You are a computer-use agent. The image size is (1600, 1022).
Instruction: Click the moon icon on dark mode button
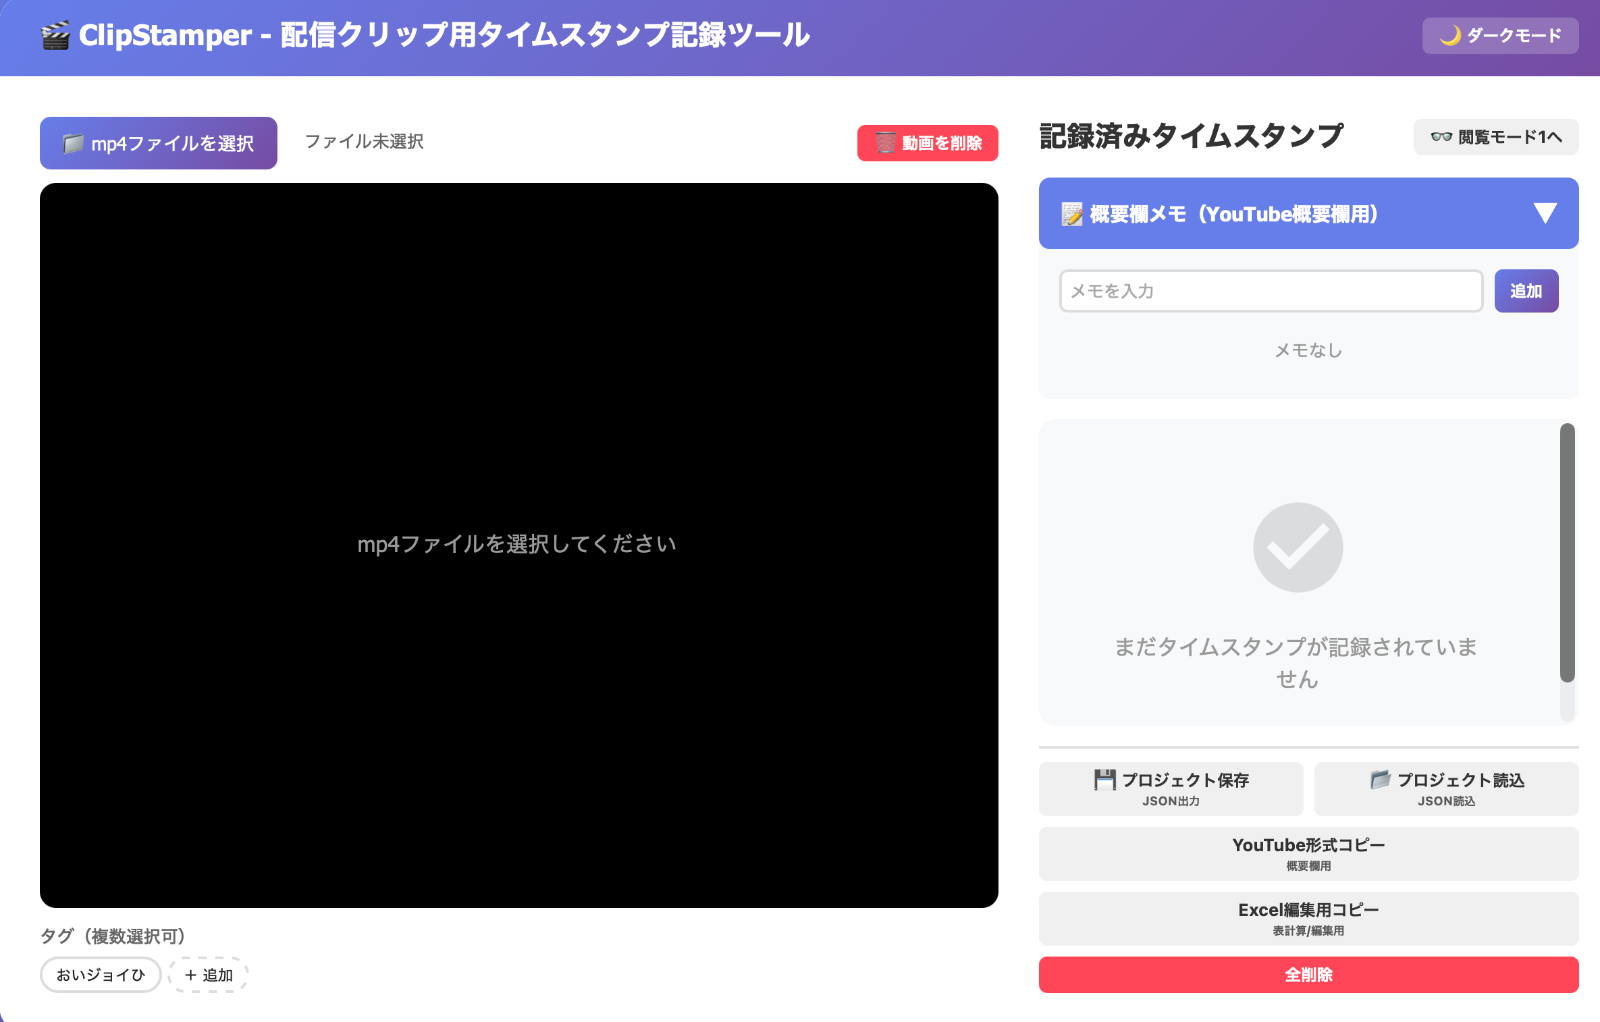[x=1450, y=36]
